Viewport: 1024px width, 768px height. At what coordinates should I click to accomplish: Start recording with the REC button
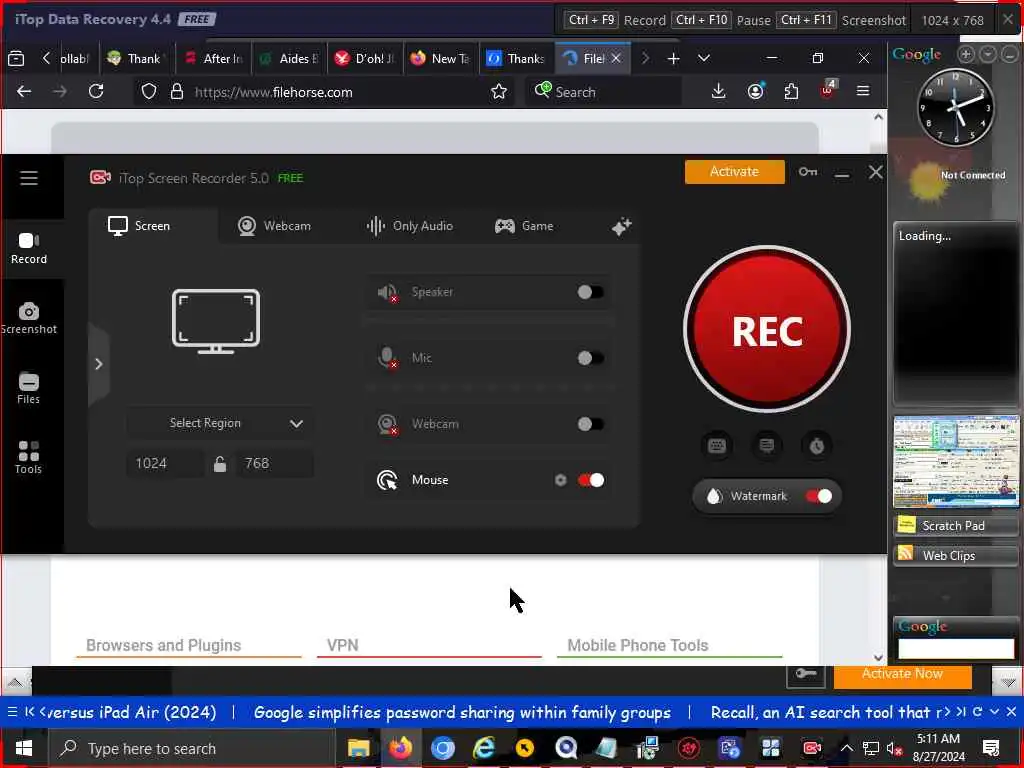[x=767, y=329]
